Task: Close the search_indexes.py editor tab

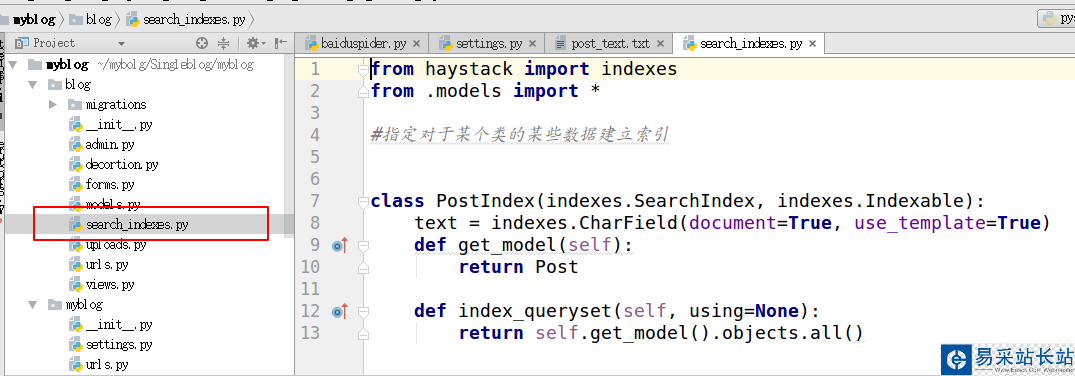Action: coord(812,43)
